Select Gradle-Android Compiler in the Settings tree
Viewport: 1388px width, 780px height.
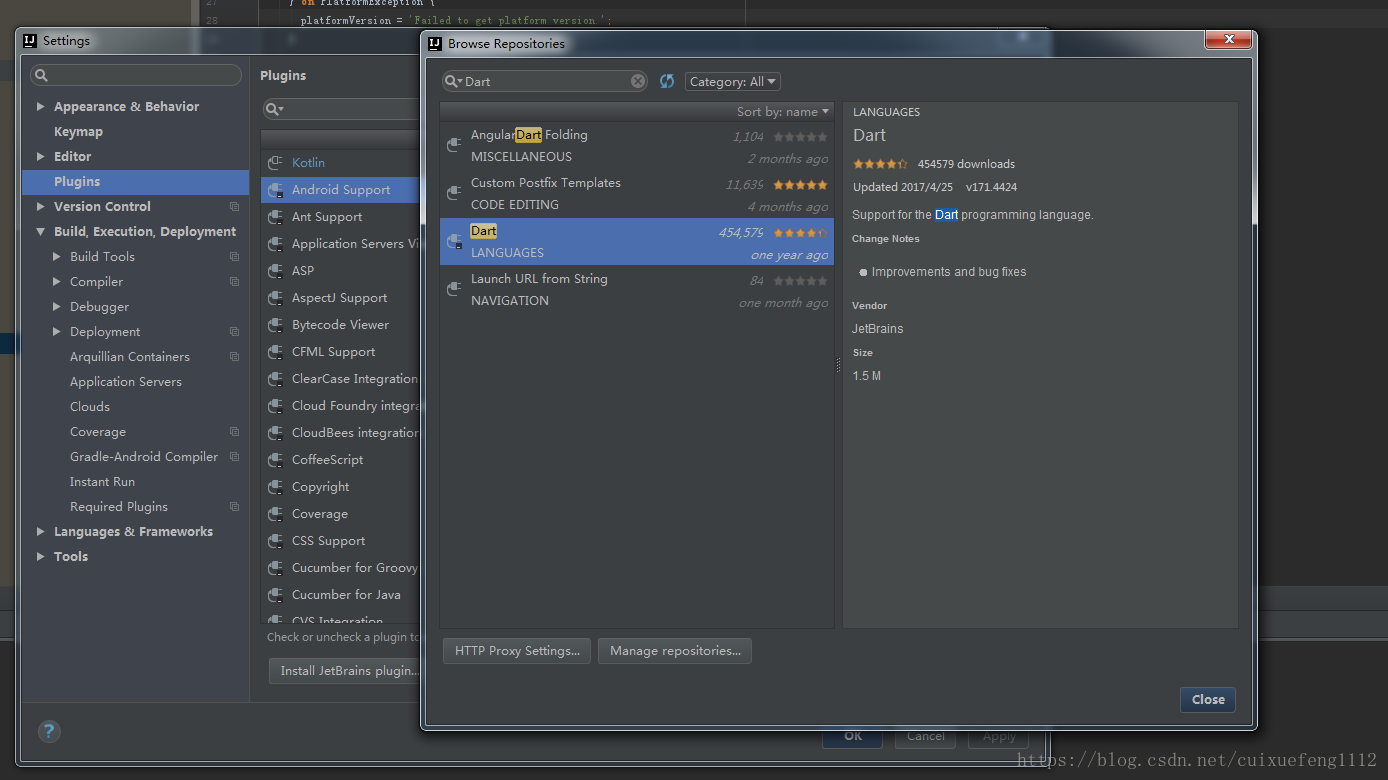tap(144, 457)
